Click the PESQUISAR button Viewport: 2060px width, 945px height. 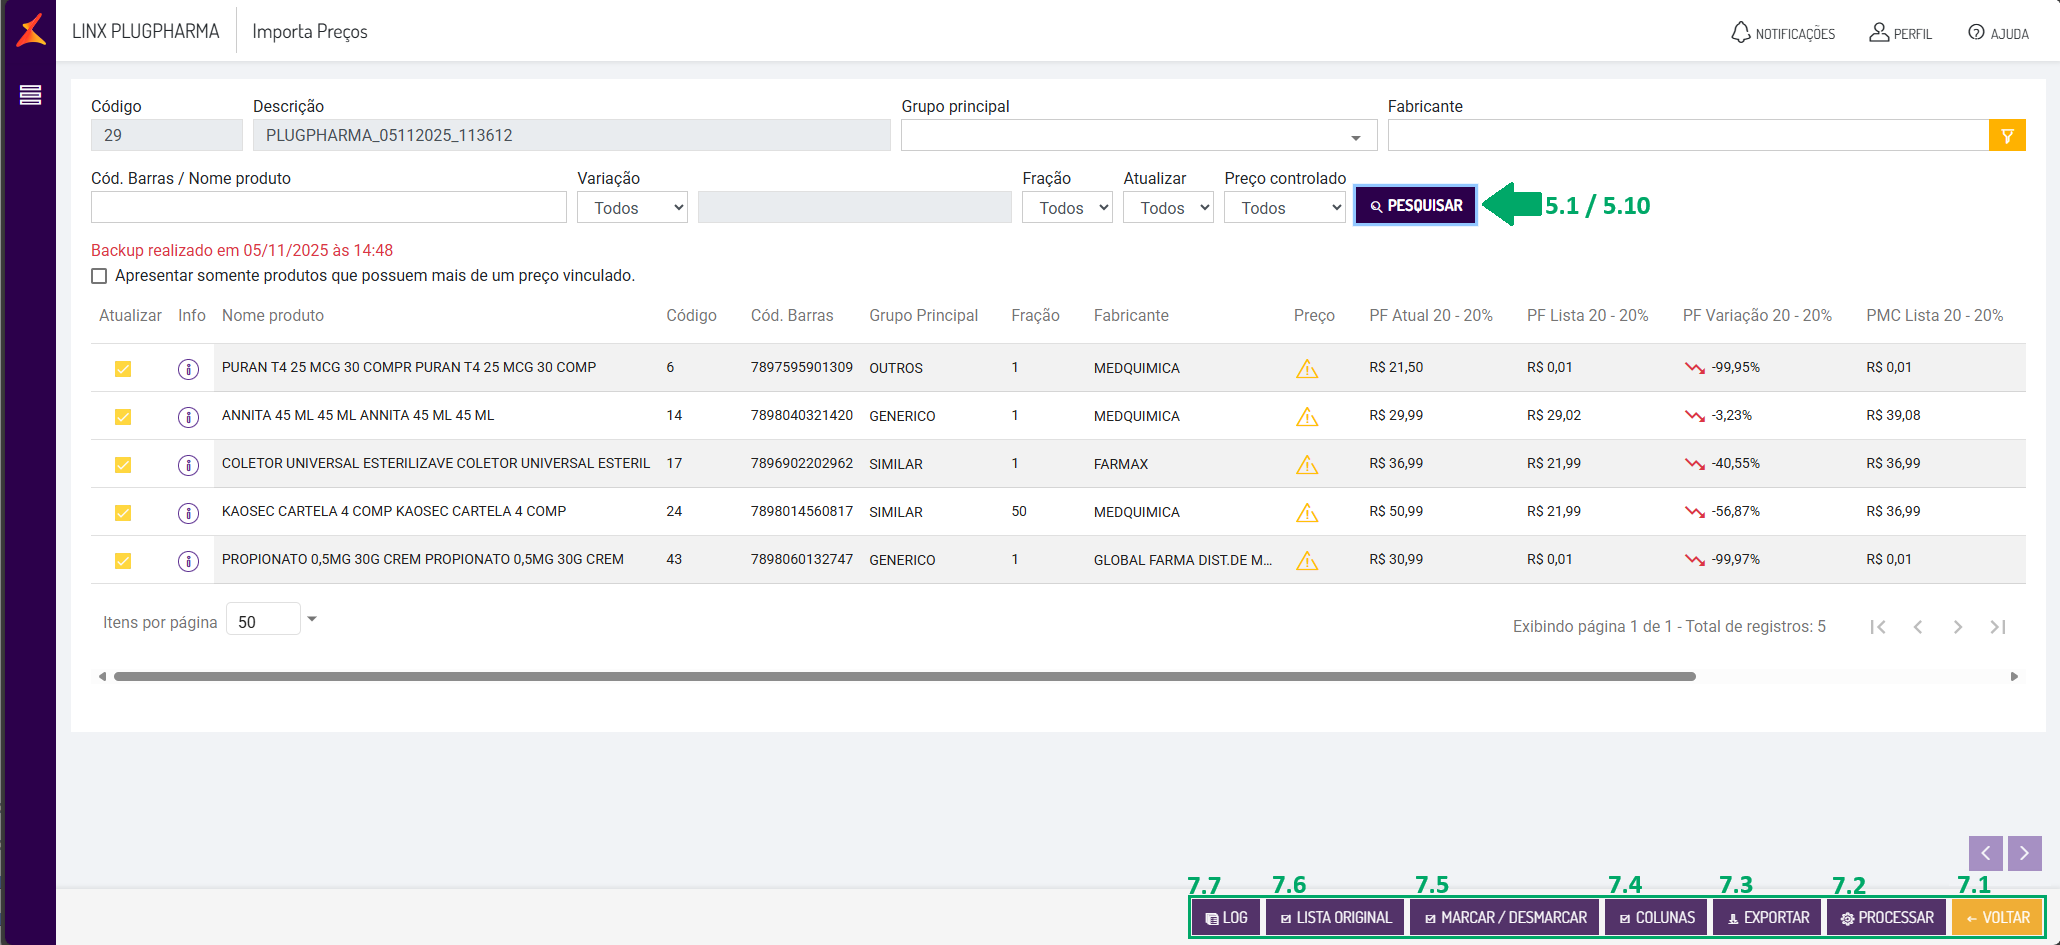1416,205
